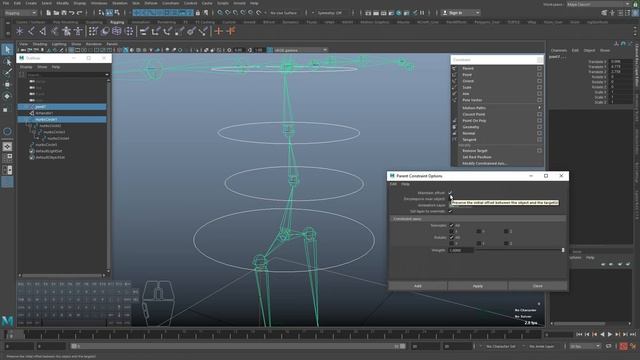This screenshot has height=360, width=640.
Task: Click the Open Scene folder icon
Action: [x=56, y=13]
